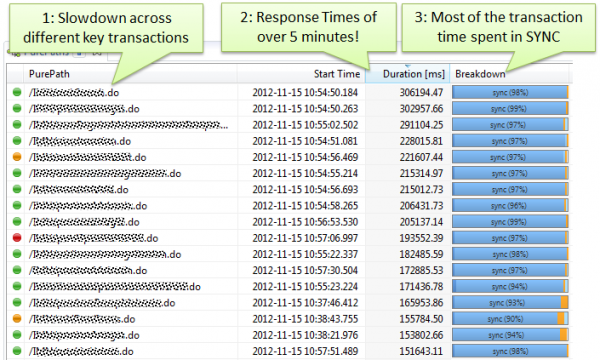Click green status icon of 151643.11 ms row

17,351
